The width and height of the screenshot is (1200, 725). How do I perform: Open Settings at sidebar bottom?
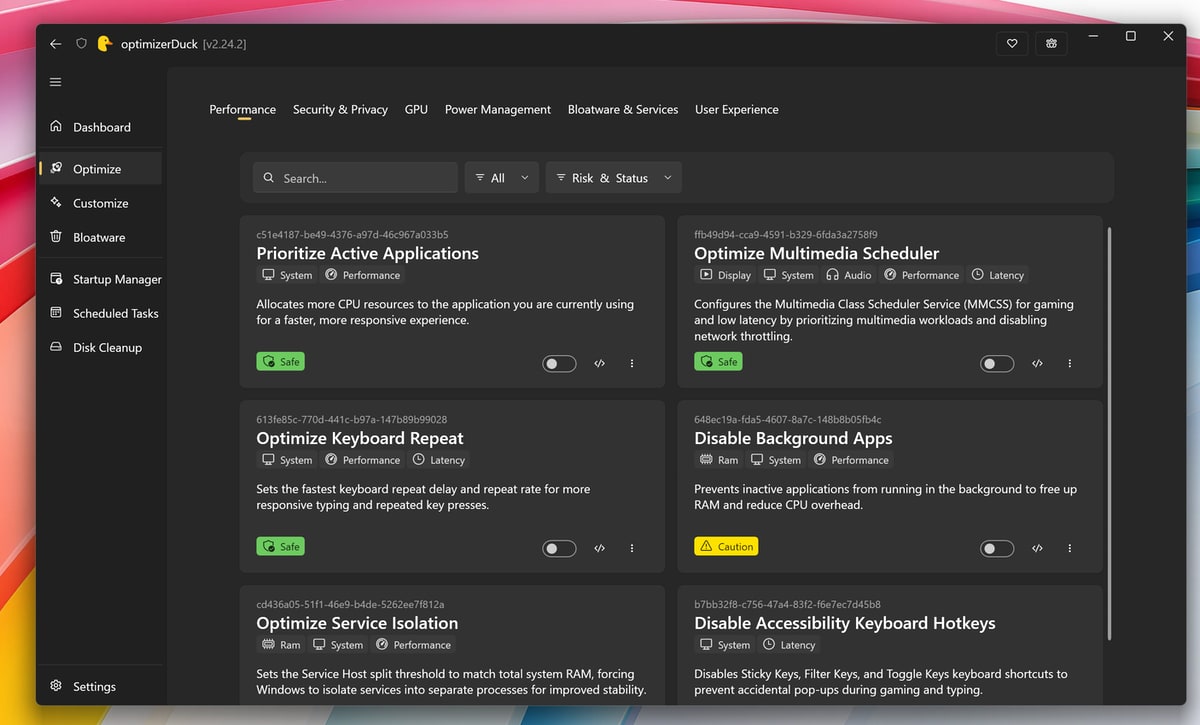100,686
